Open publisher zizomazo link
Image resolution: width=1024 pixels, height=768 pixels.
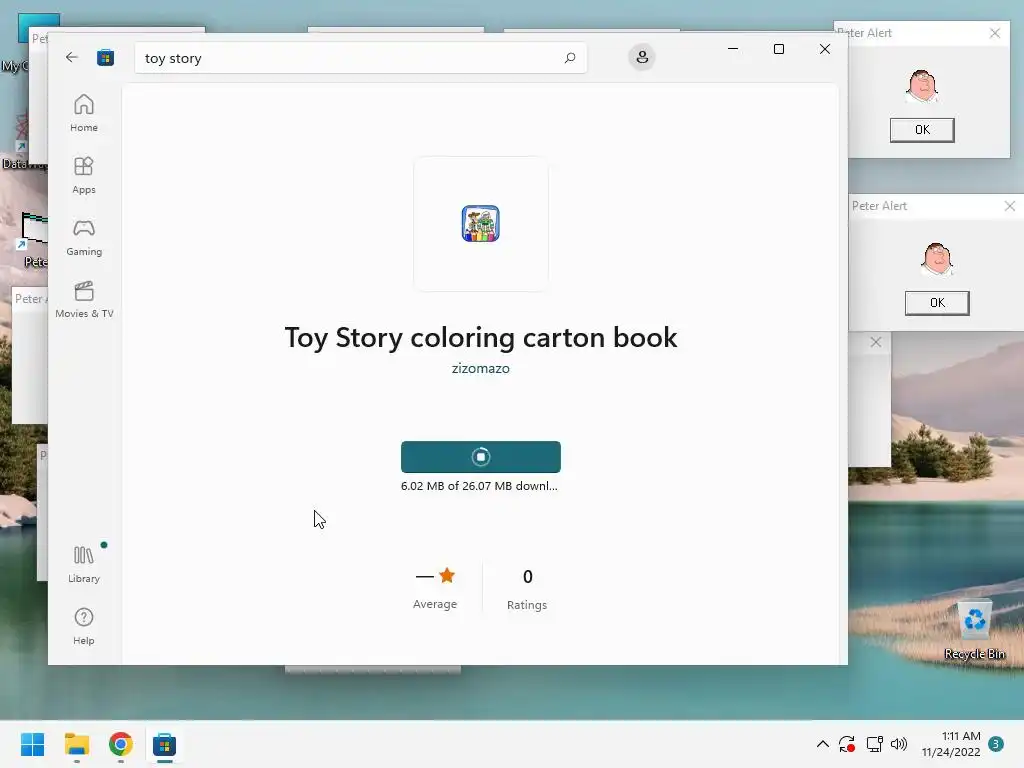[x=481, y=368]
